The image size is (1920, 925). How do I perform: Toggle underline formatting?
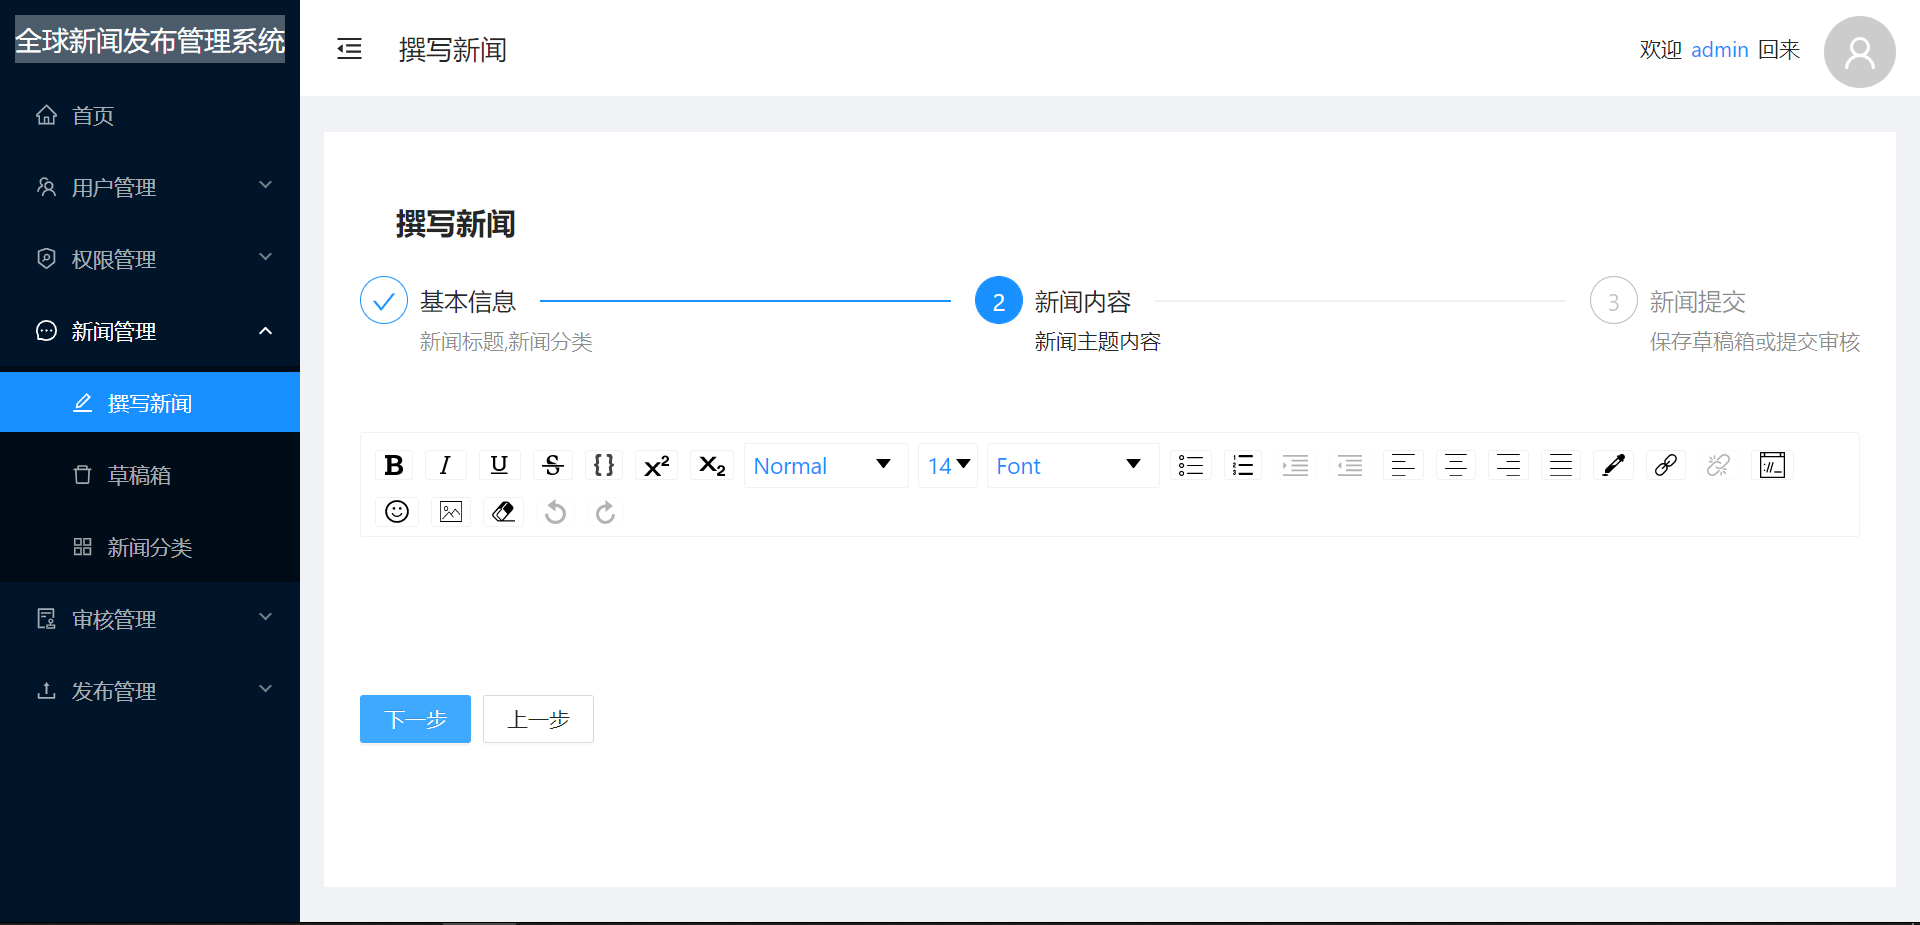tap(499, 465)
